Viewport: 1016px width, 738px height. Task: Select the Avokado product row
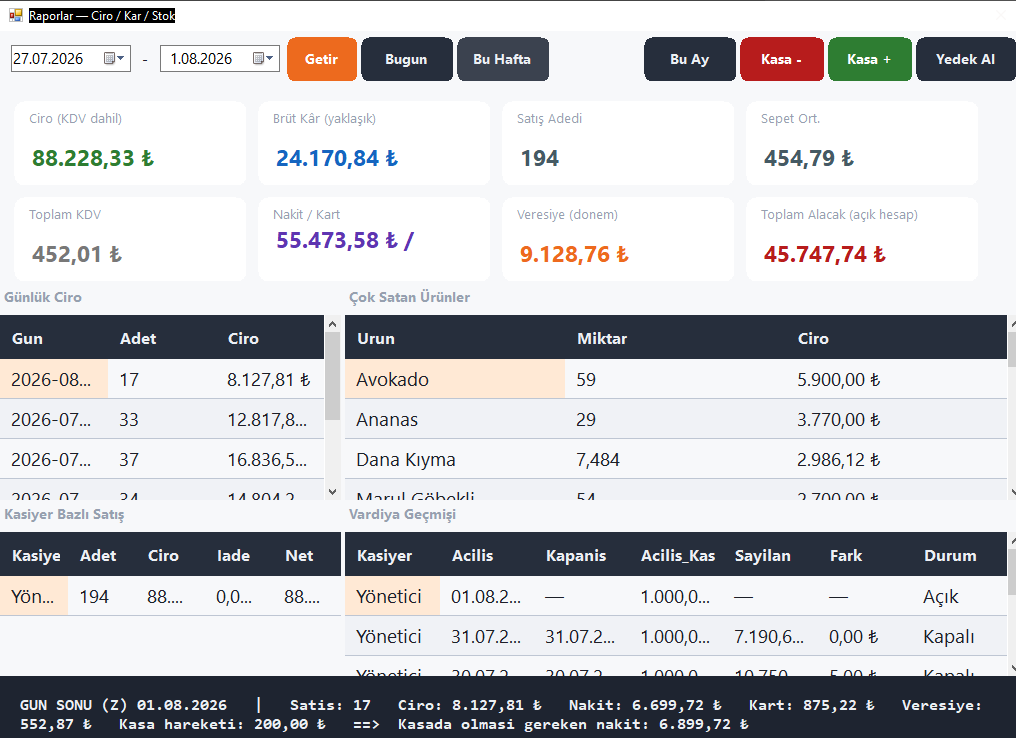click(x=675, y=379)
